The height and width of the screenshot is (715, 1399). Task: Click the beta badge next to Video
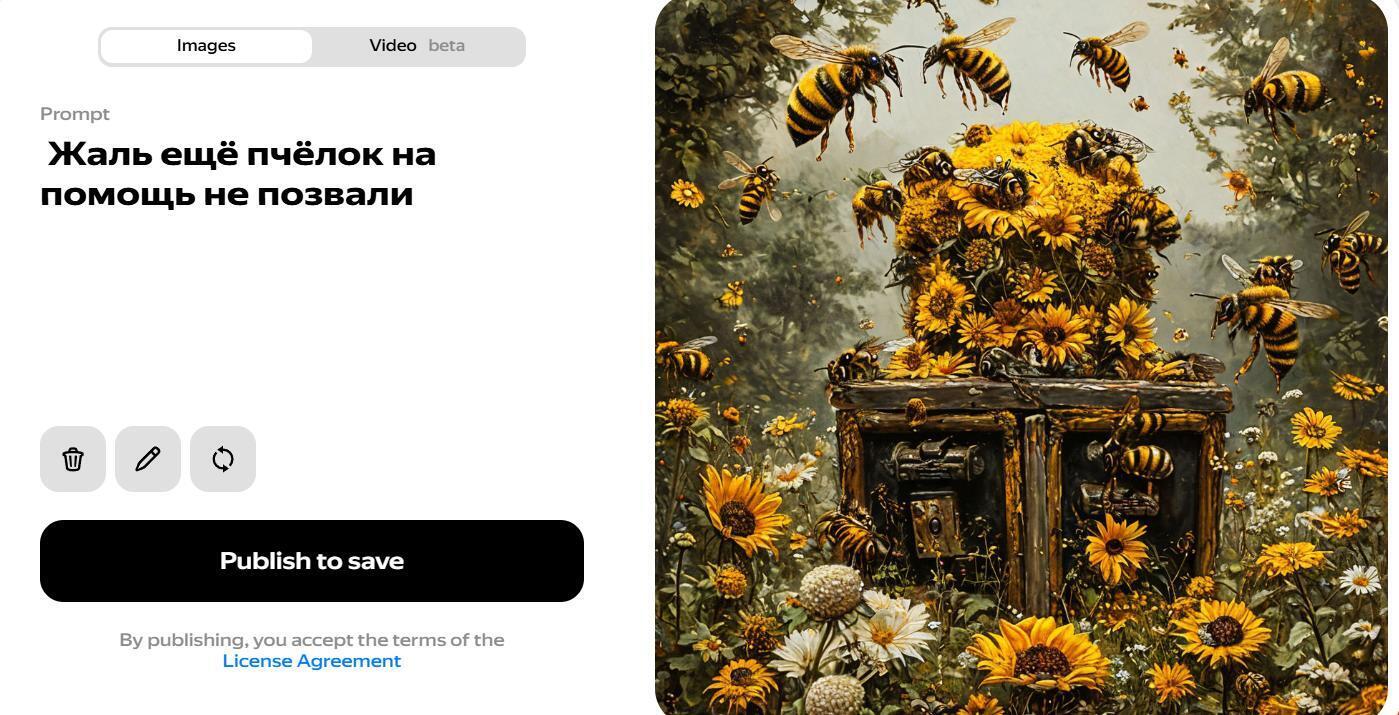coord(446,46)
